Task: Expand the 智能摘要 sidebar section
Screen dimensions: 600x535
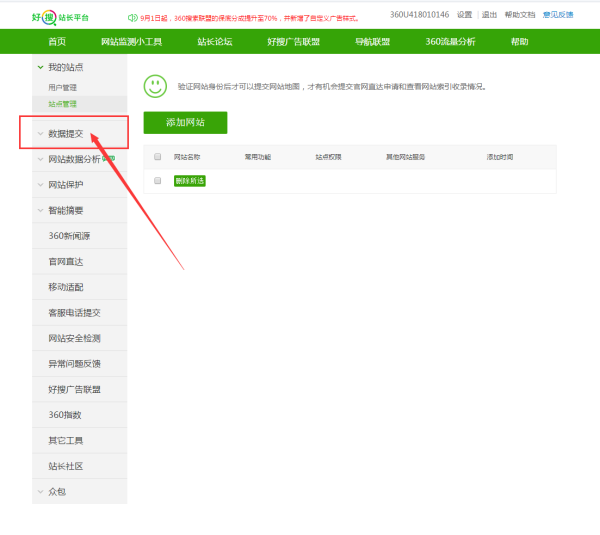Action: click(66, 211)
